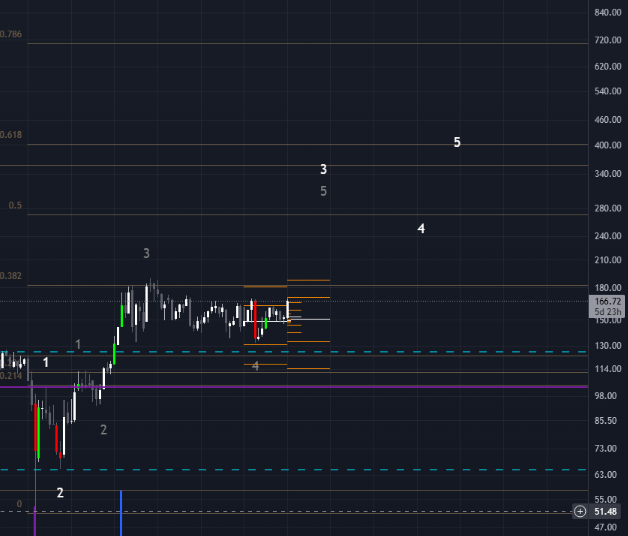Click the current price label 166.72
The height and width of the screenshot is (536, 628).
pyautogui.click(x=608, y=301)
